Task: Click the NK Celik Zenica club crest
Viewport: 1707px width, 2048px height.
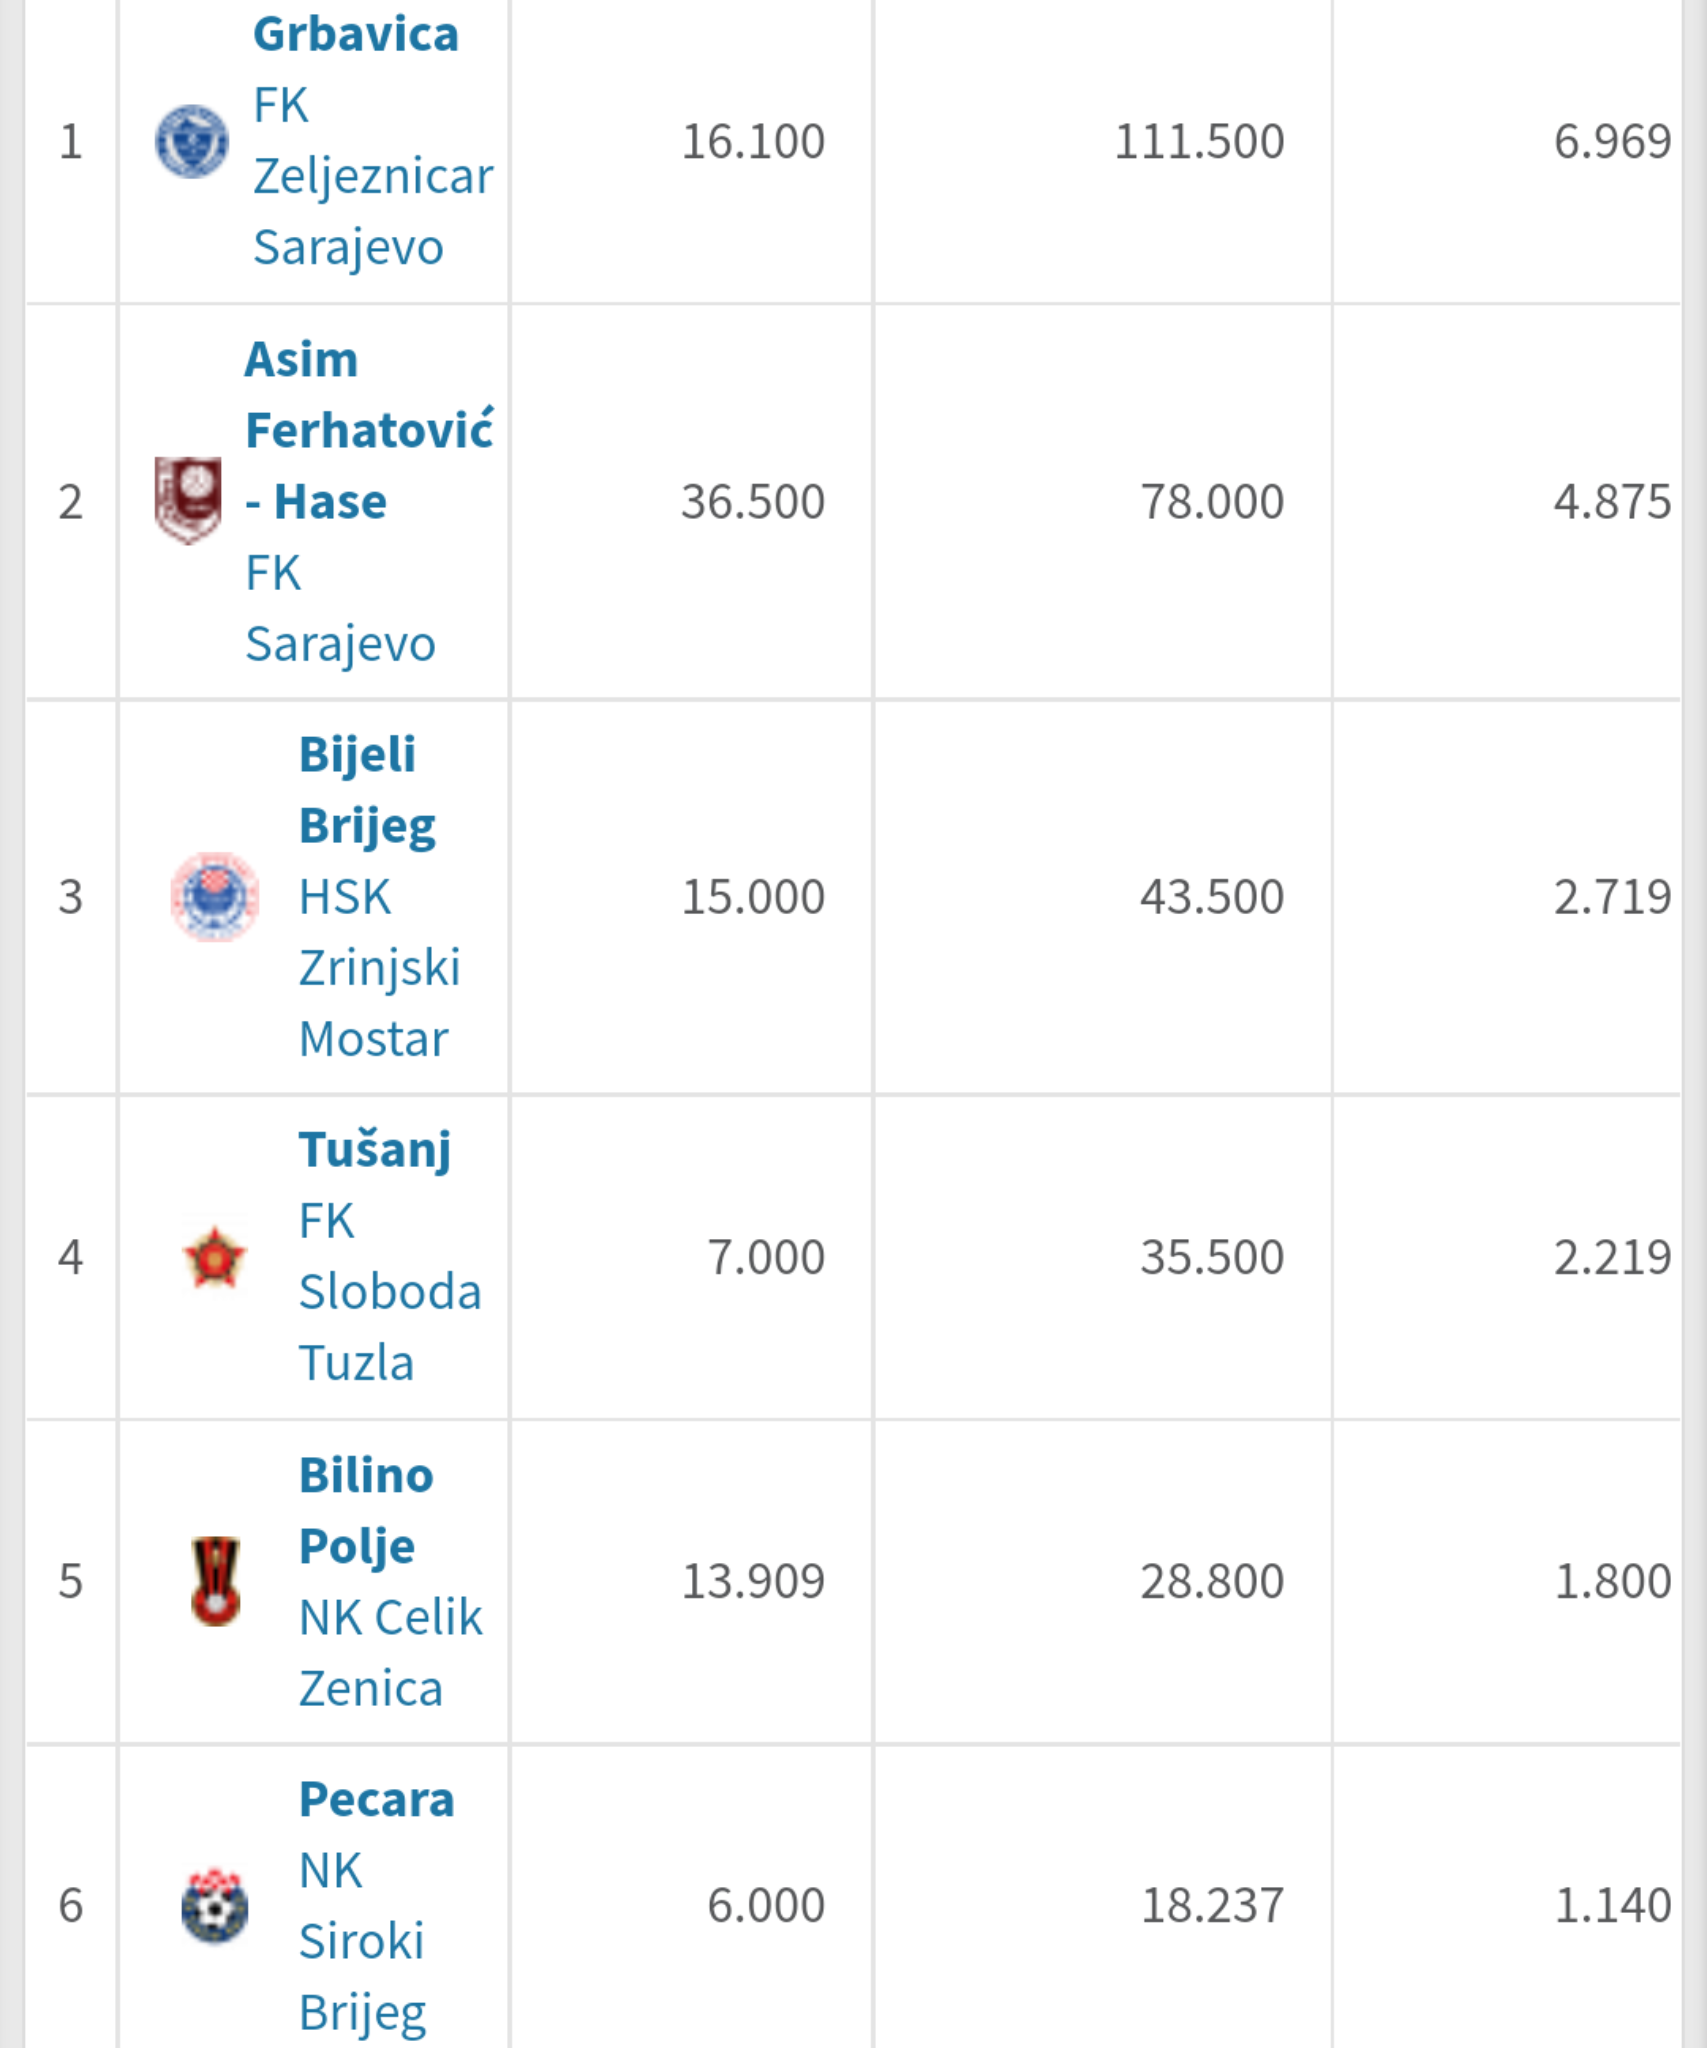Action: point(215,1581)
